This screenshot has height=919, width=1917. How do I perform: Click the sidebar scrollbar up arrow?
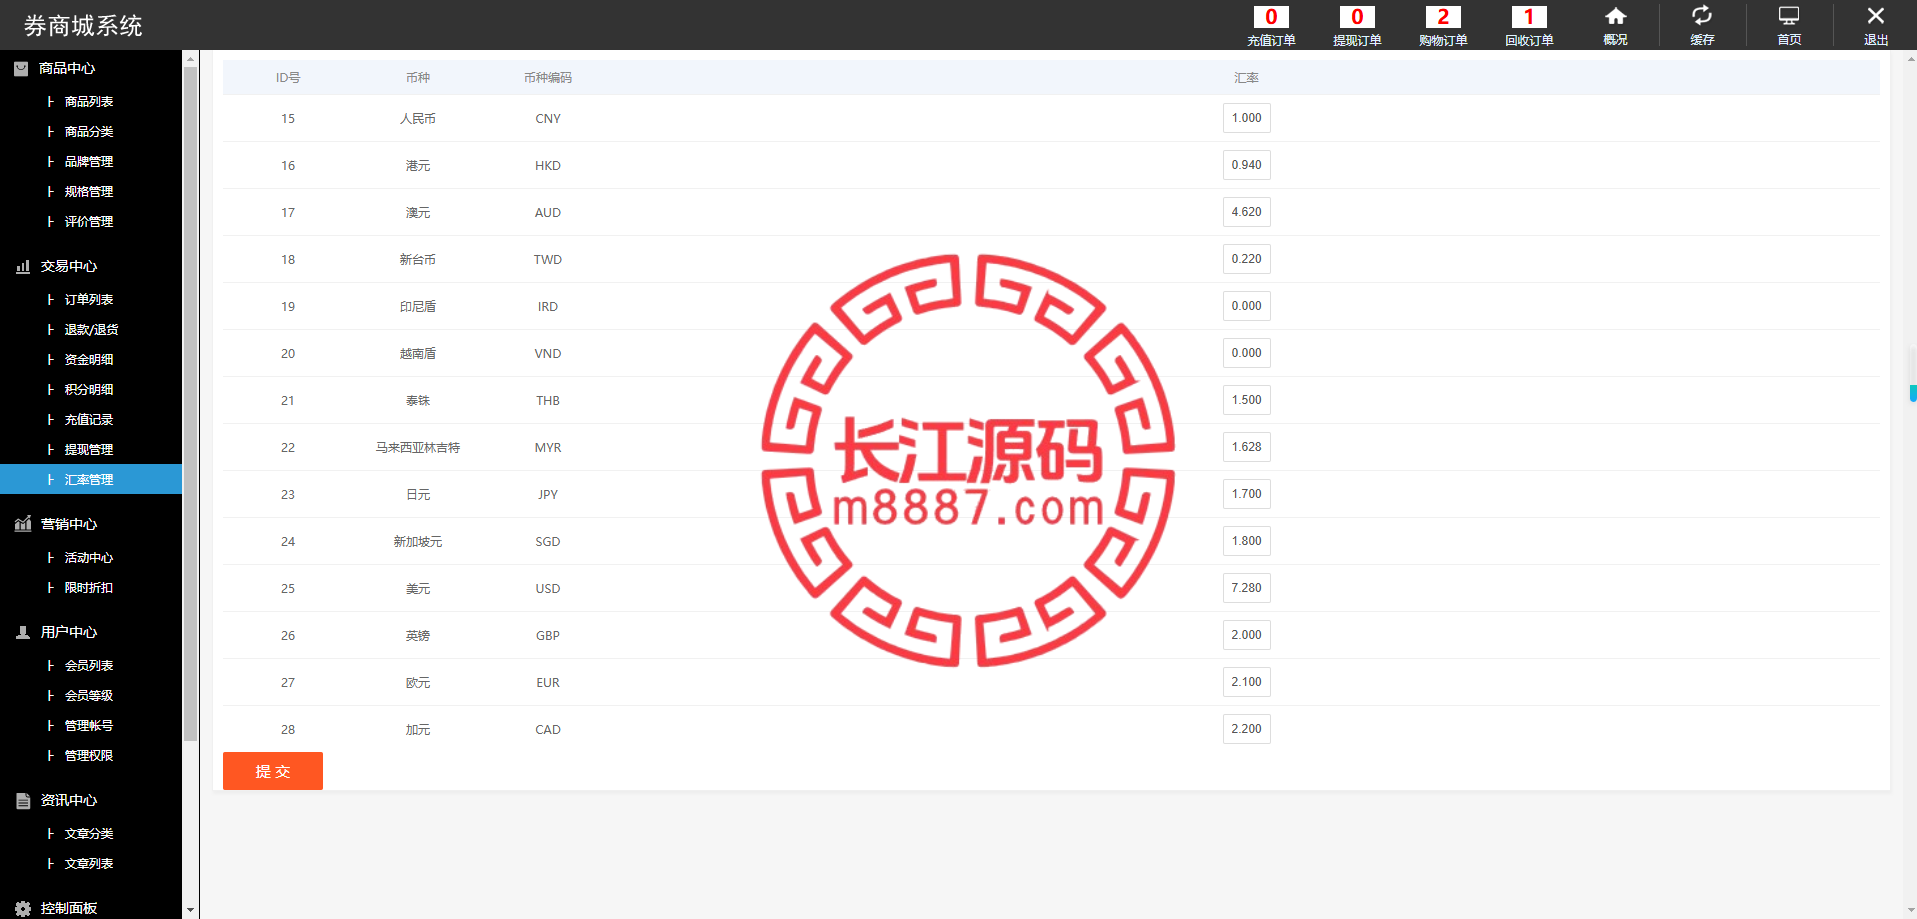[x=190, y=59]
